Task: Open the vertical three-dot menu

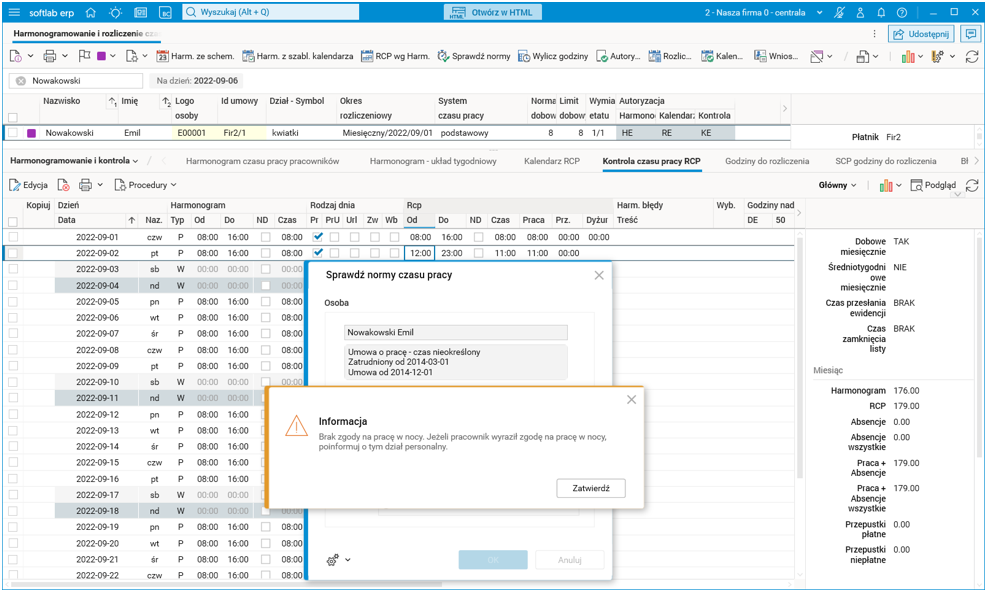Action: (x=874, y=34)
